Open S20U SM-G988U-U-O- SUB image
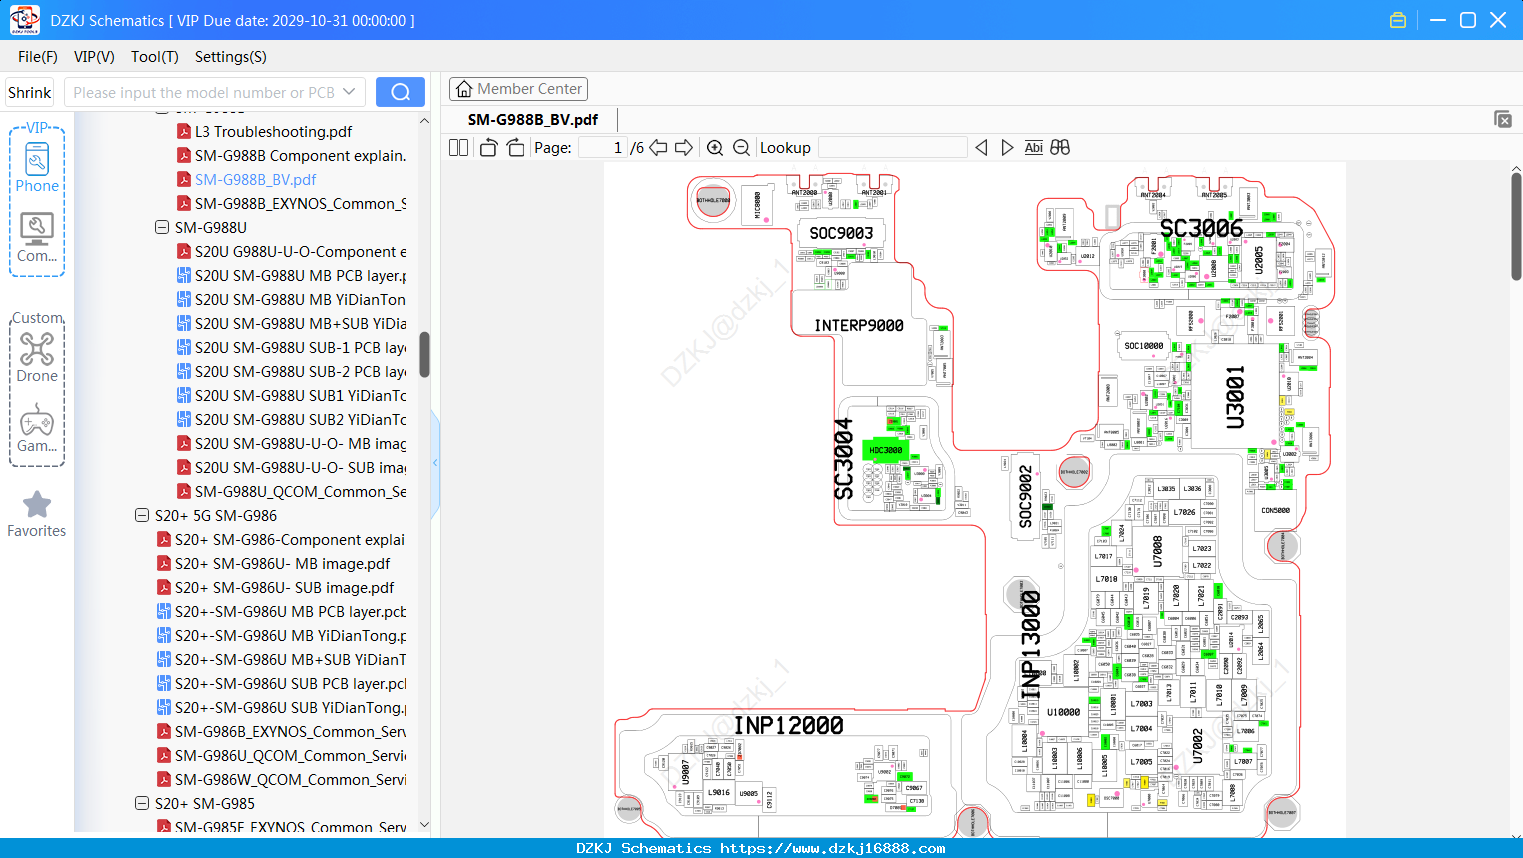 [x=300, y=467]
